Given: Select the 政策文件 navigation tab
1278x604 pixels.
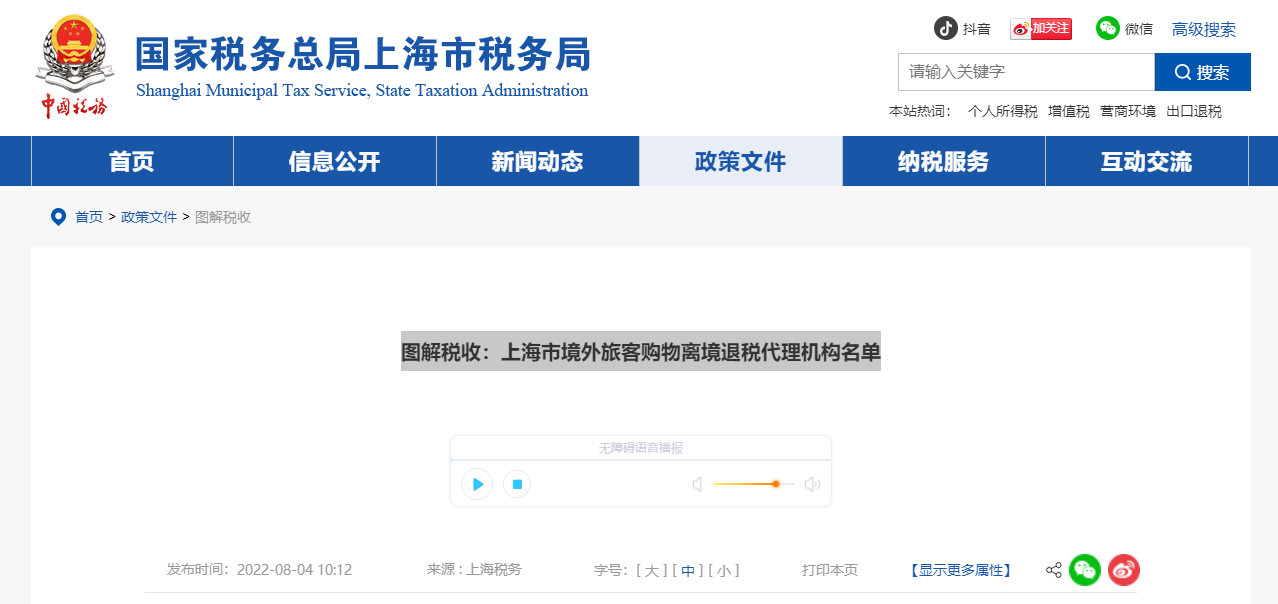Looking at the screenshot, I should (741, 161).
